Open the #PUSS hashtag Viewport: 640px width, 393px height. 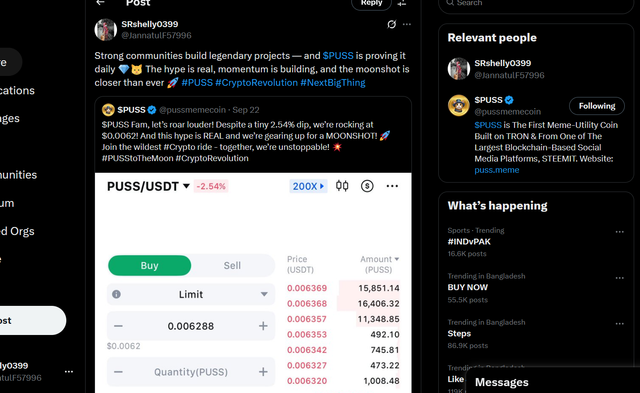(x=197, y=82)
